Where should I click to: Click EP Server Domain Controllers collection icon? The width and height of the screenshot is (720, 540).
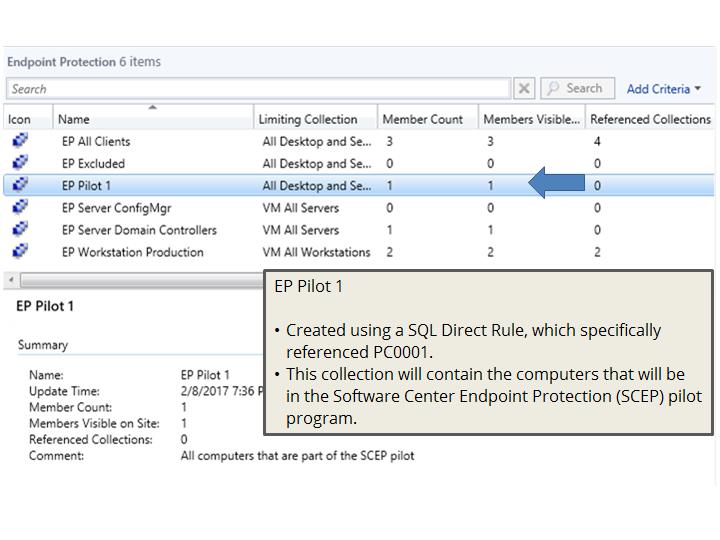click(20, 230)
